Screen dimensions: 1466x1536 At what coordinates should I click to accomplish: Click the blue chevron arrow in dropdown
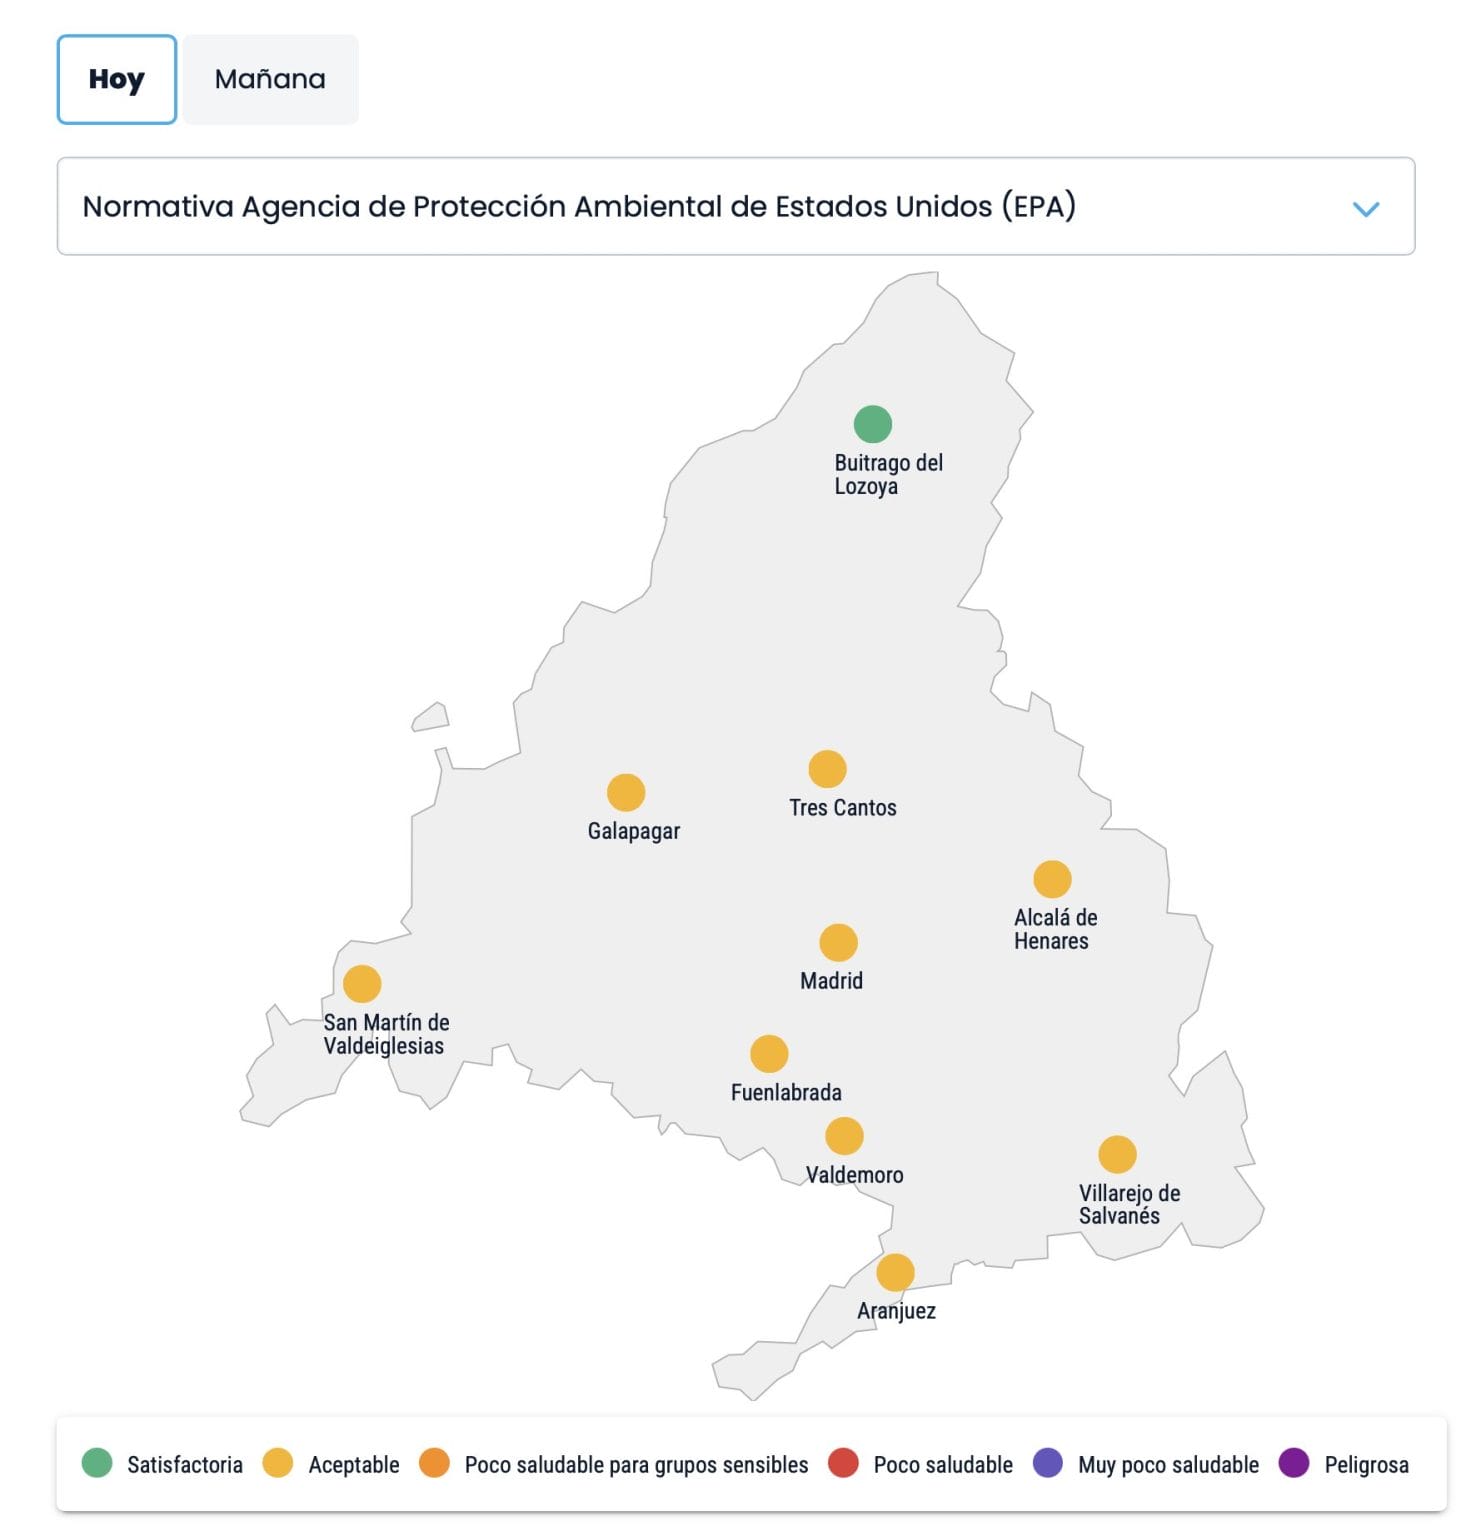tap(1365, 209)
